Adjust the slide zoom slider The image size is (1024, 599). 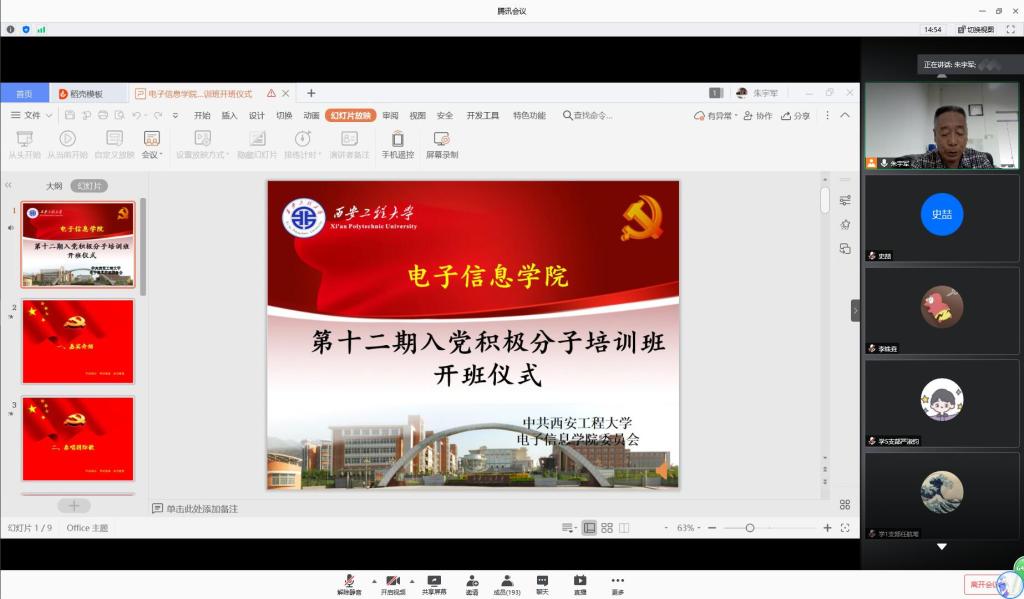coord(750,527)
